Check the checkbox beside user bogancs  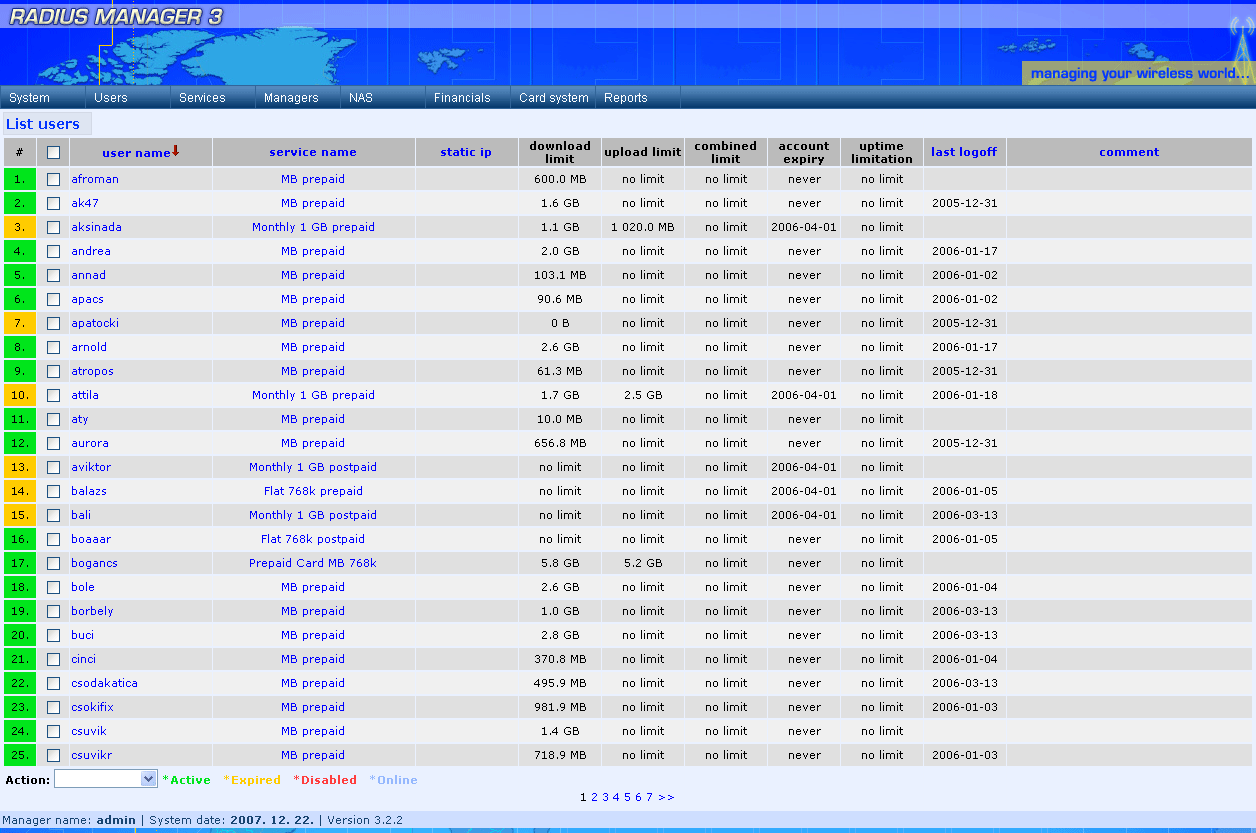pyautogui.click(x=53, y=562)
